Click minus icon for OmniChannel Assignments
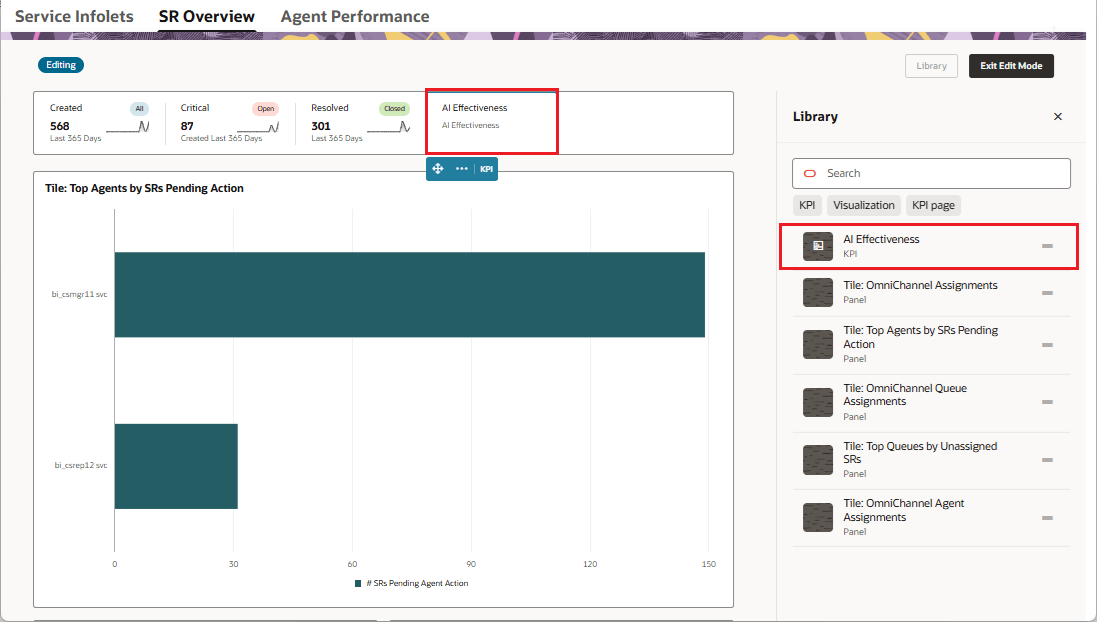The height and width of the screenshot is (622, 1097). click(x=1047, y=293)
